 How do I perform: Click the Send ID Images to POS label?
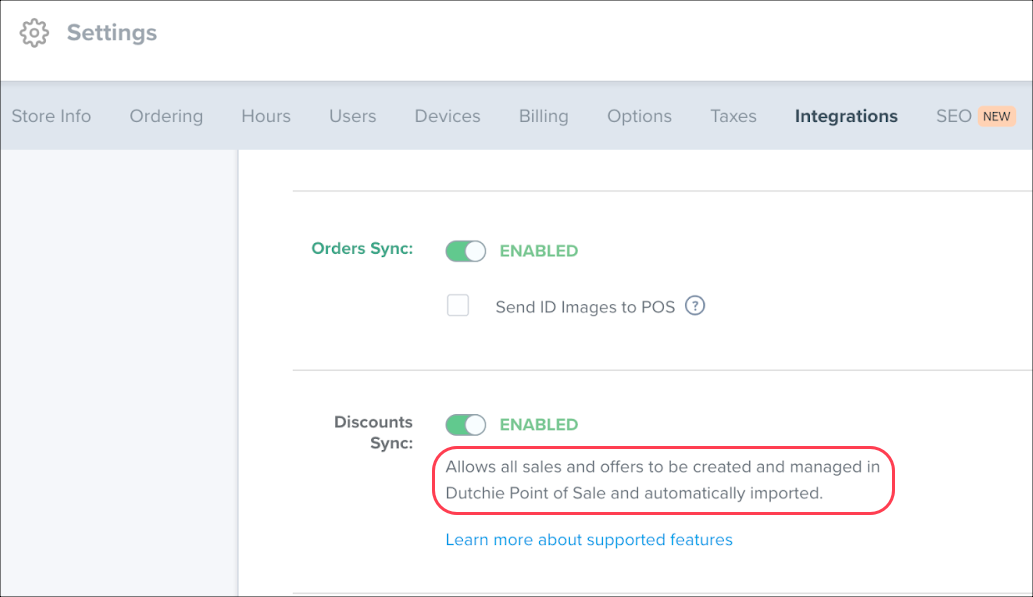point(585,307)
